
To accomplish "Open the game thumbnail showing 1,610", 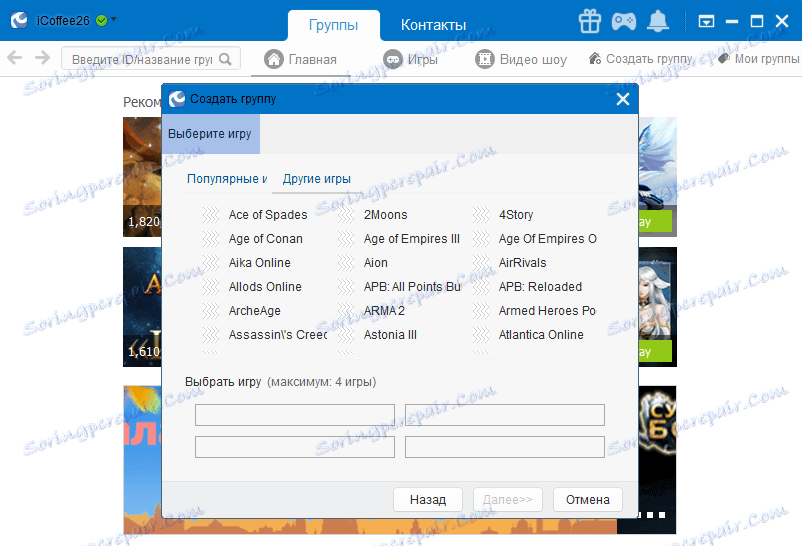I will point(142,307).
